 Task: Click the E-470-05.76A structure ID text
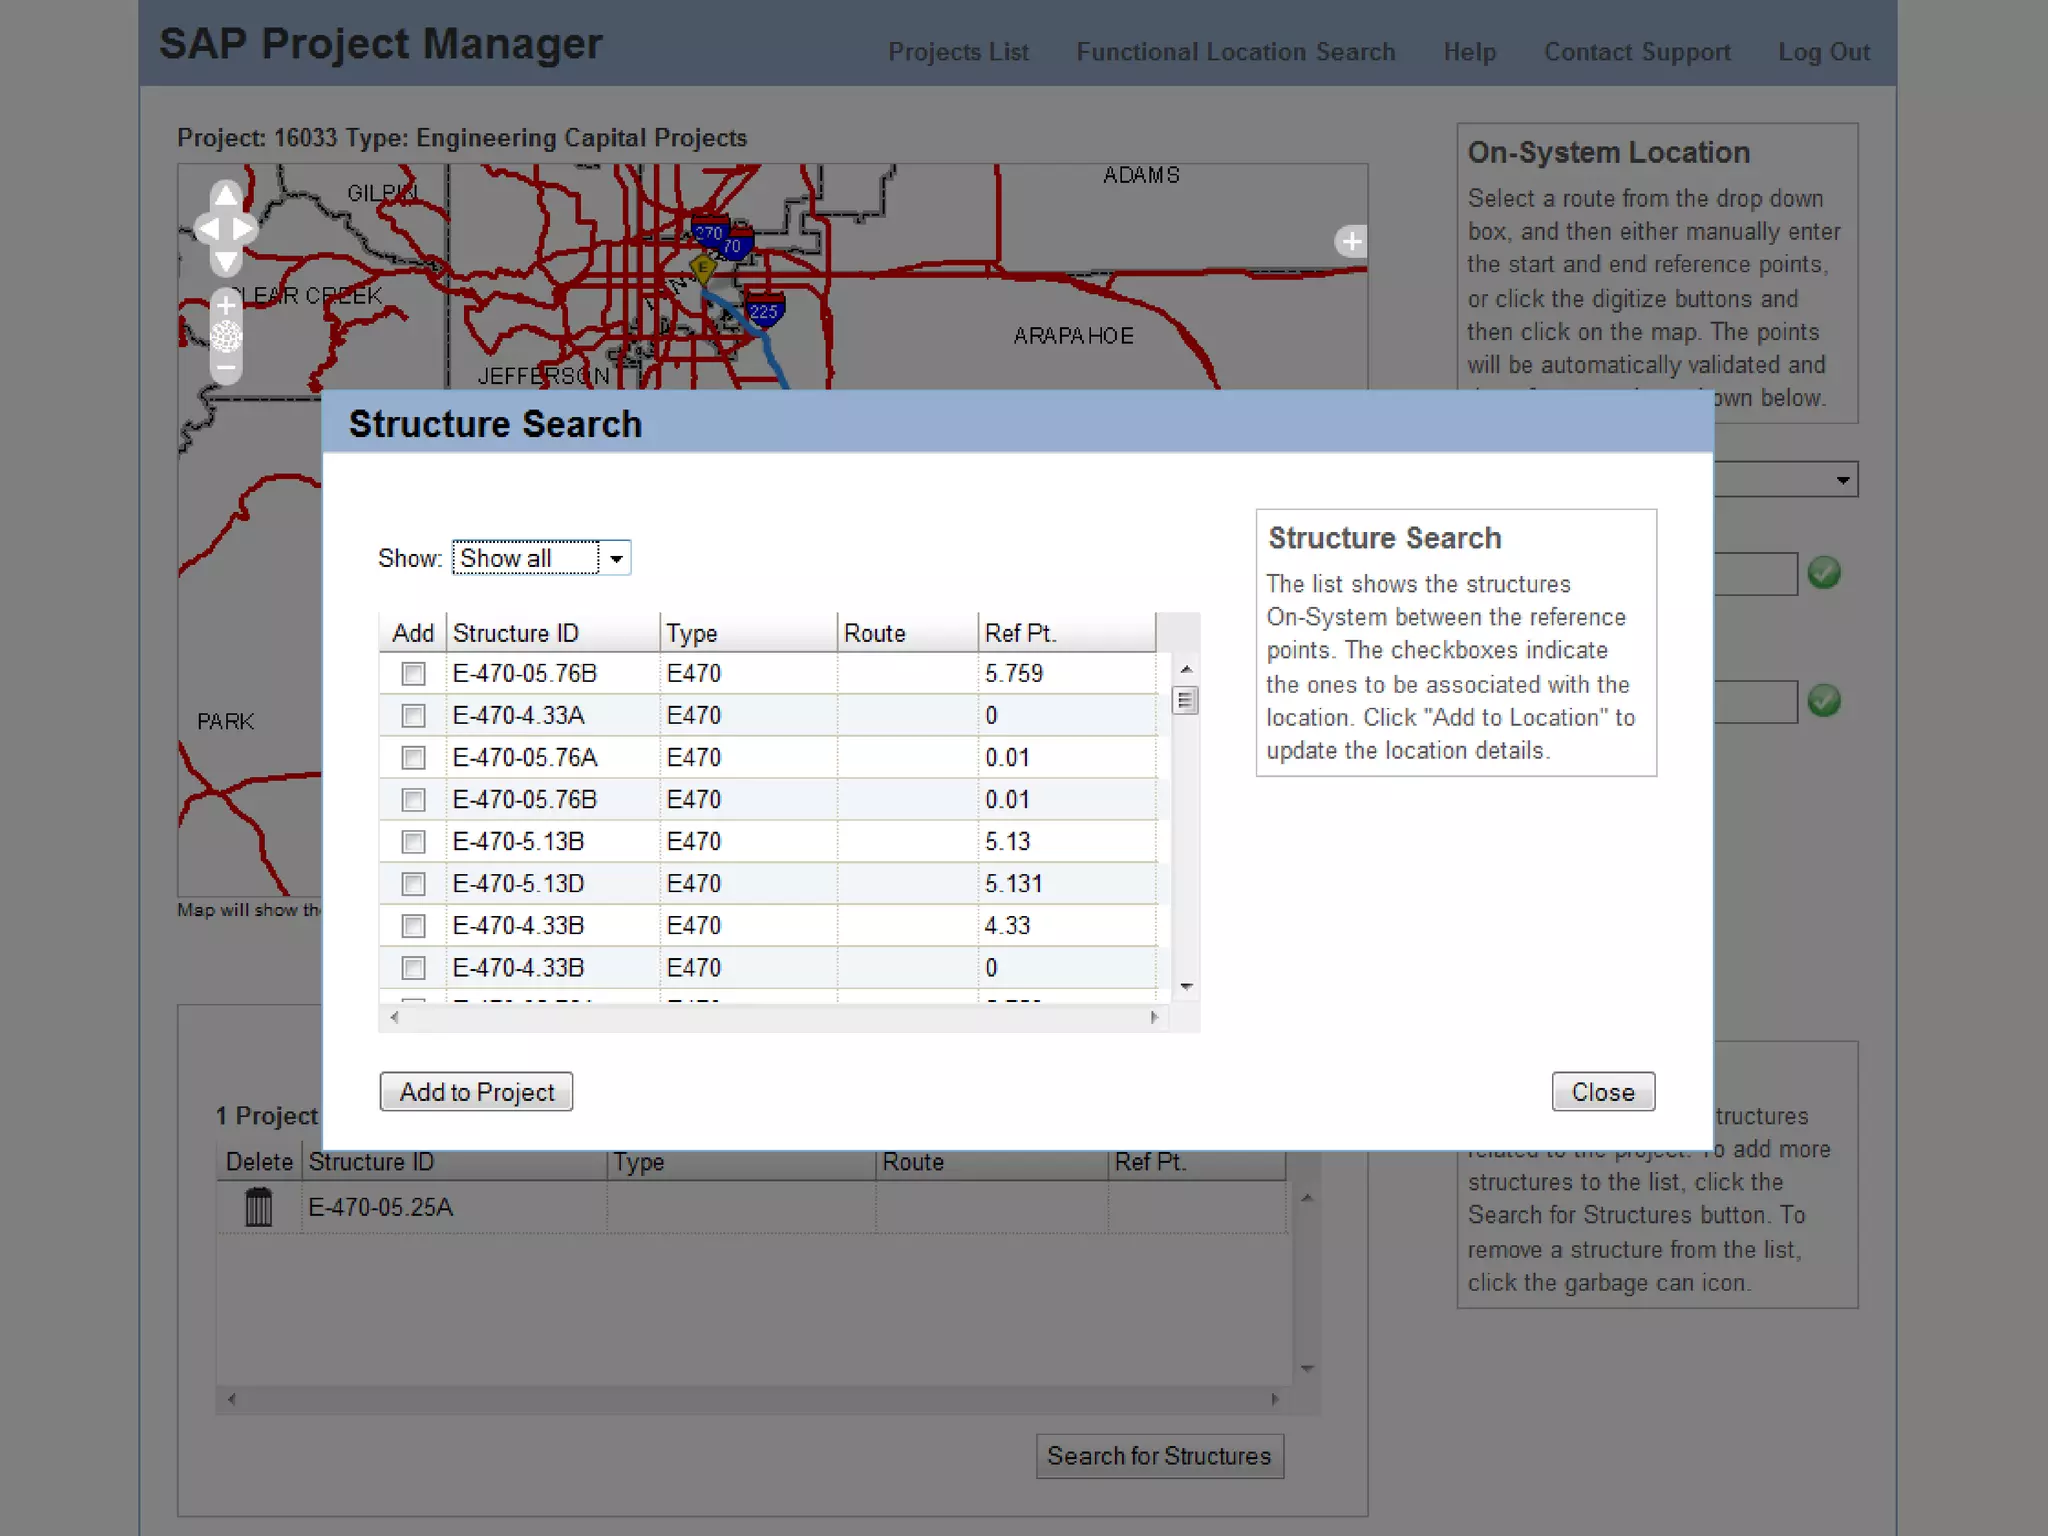tap(525, 758)
